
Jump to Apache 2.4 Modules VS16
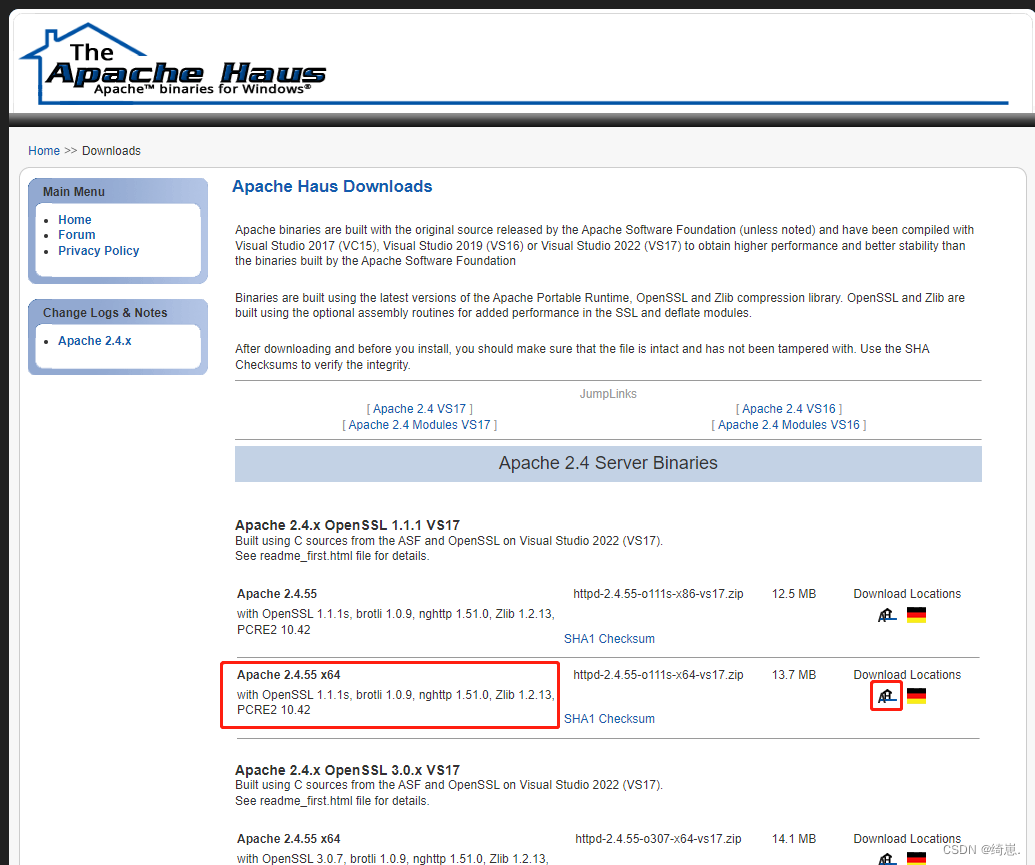(789, 425)
